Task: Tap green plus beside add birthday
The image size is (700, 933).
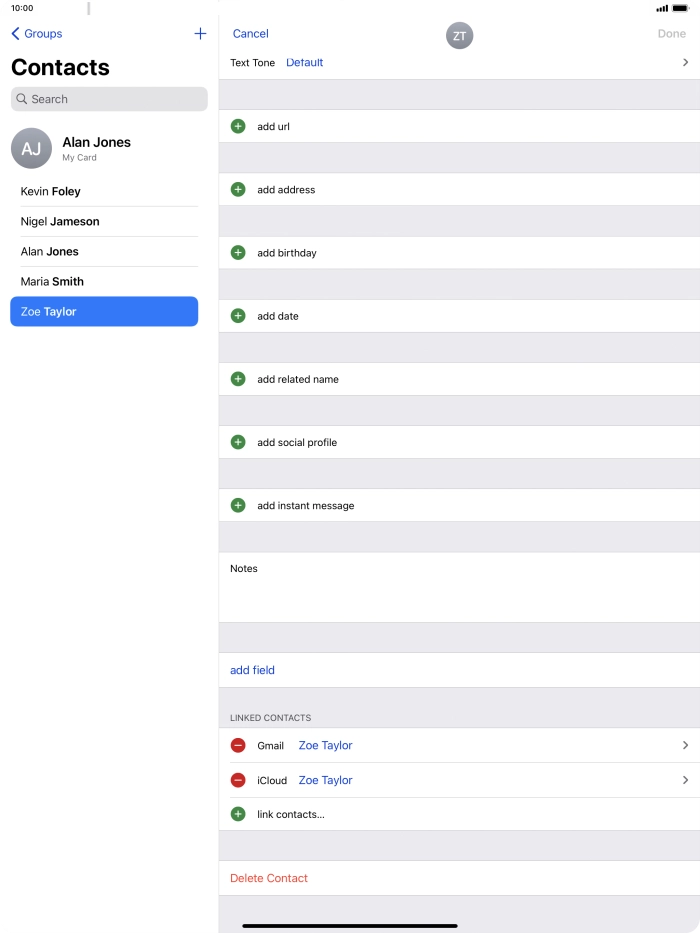Action: click(x=238, y=253)
